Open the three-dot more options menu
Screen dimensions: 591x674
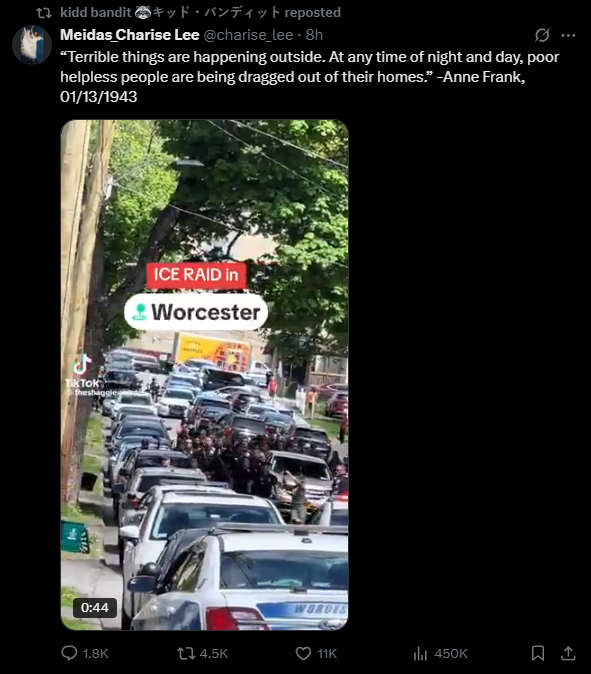click(568, 35)
